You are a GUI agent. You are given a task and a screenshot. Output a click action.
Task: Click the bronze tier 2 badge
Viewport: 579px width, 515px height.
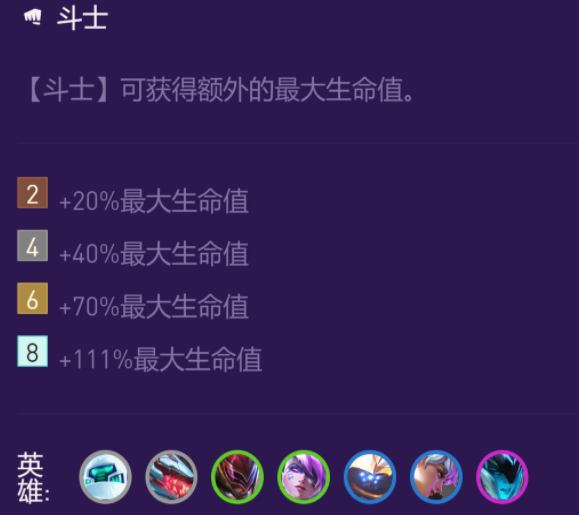(x=32, y=193)
